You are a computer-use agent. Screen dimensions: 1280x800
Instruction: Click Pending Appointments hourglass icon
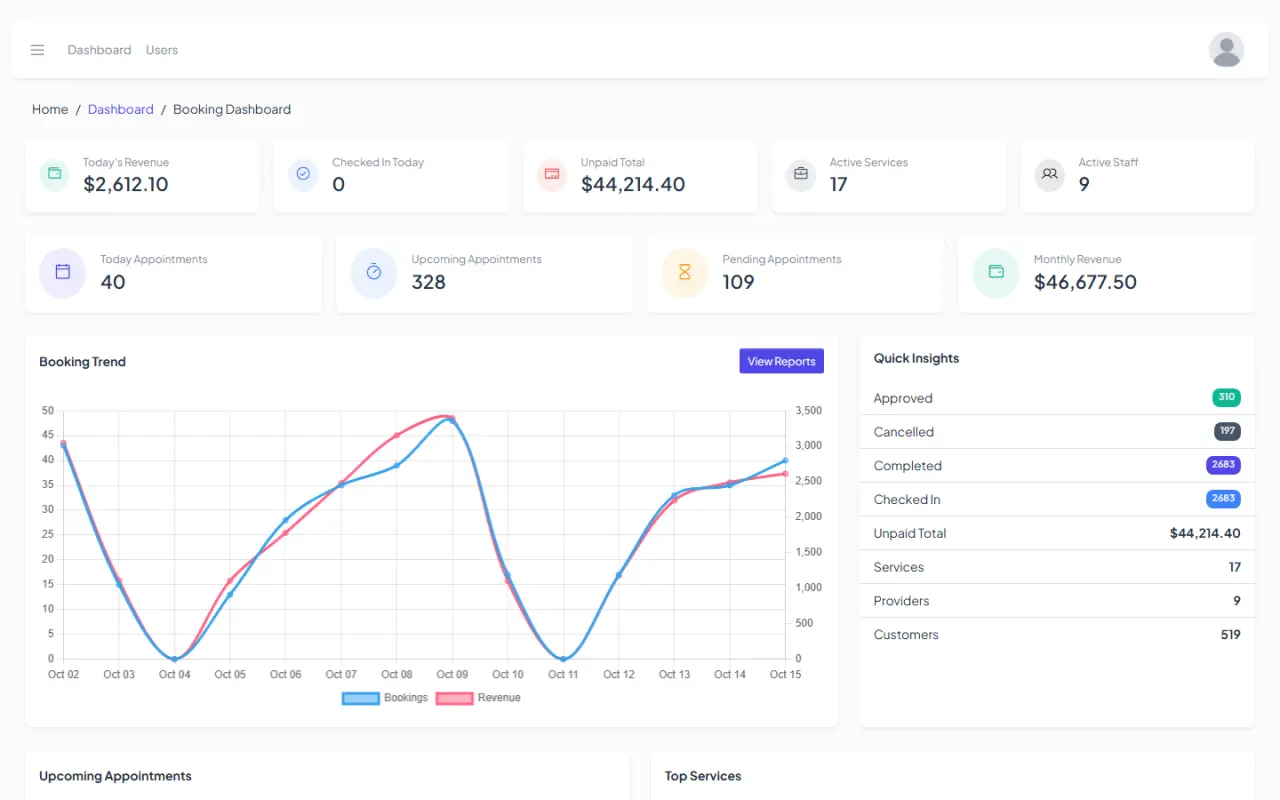point(685,272)
